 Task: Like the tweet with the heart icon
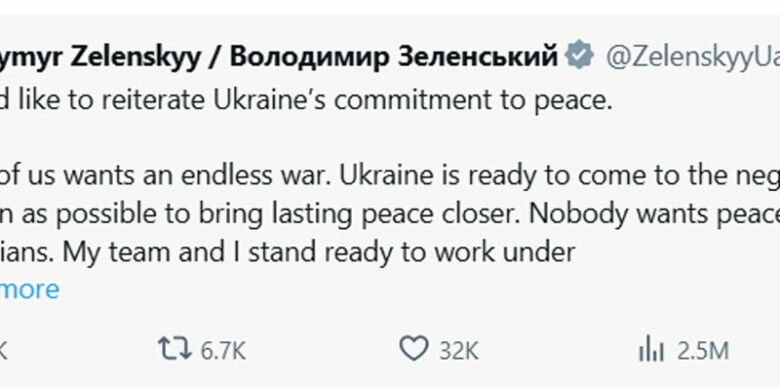[x=414, y=349]
